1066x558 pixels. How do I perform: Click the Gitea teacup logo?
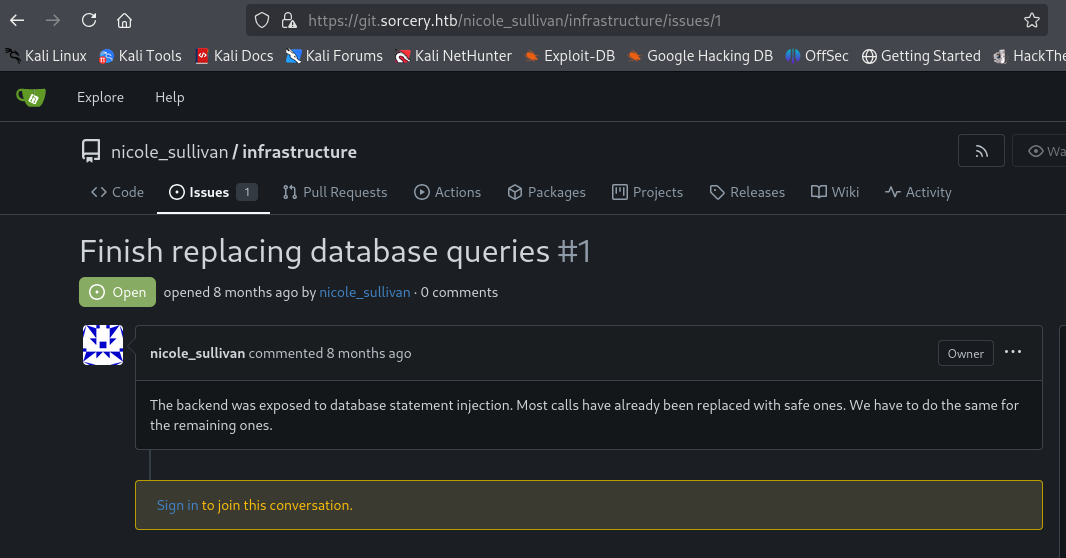tap(31, 97)
